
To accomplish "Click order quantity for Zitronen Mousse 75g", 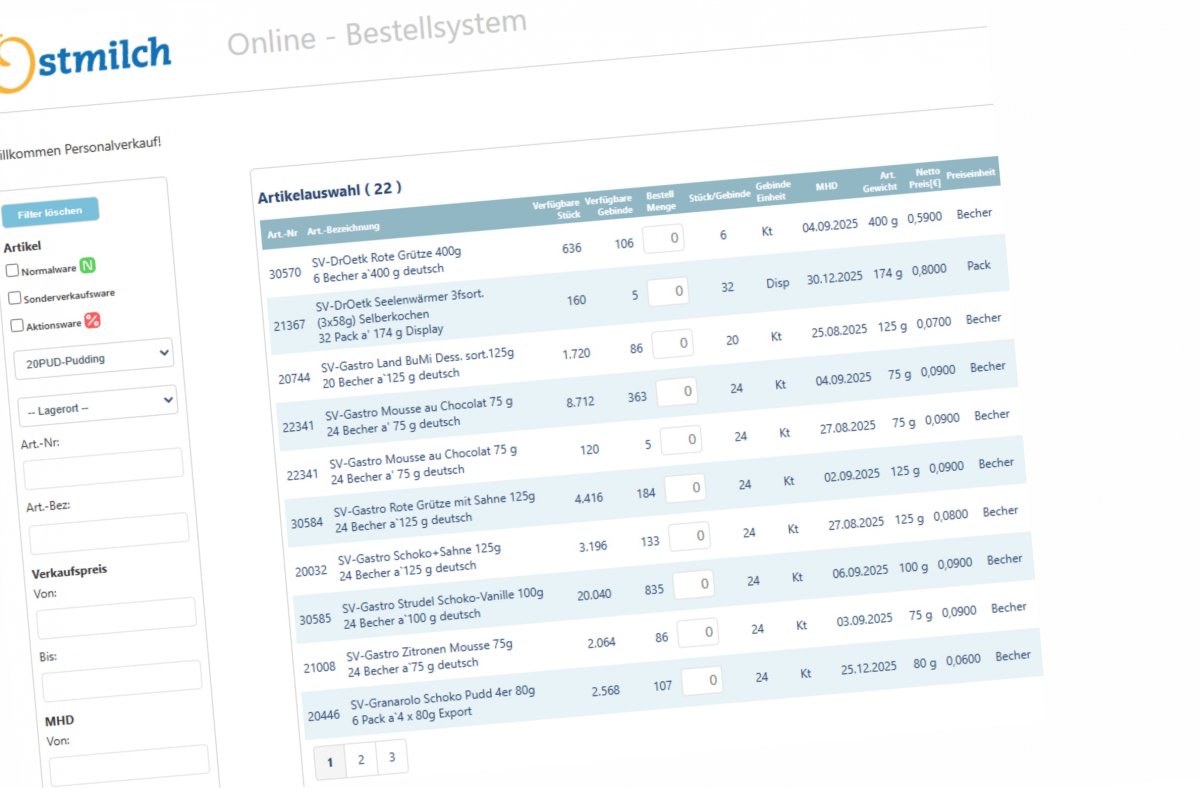I will pyautogui.click(x=697, y=632).
